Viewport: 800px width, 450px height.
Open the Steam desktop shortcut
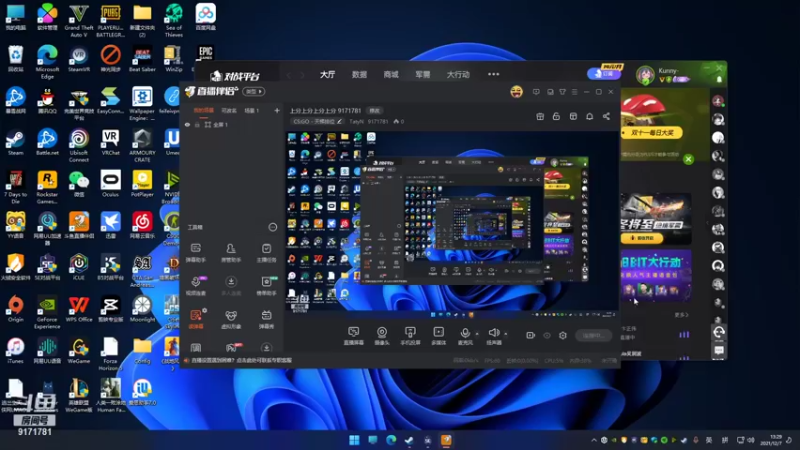coord(15,142)
